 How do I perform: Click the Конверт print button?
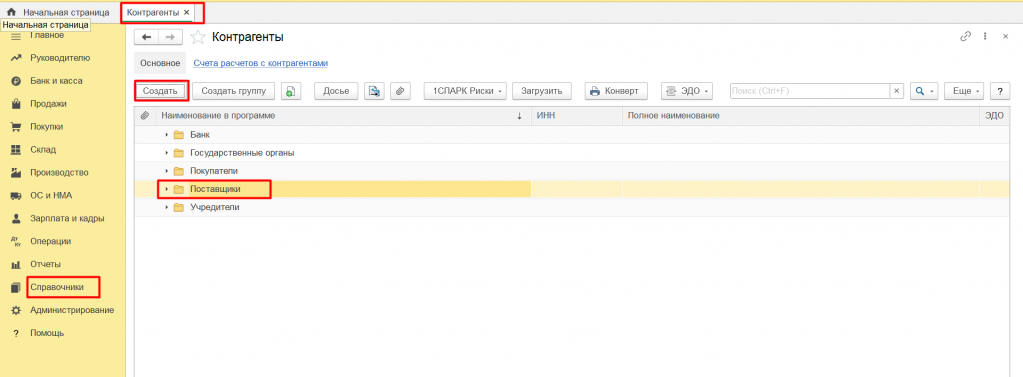(615, 91)
